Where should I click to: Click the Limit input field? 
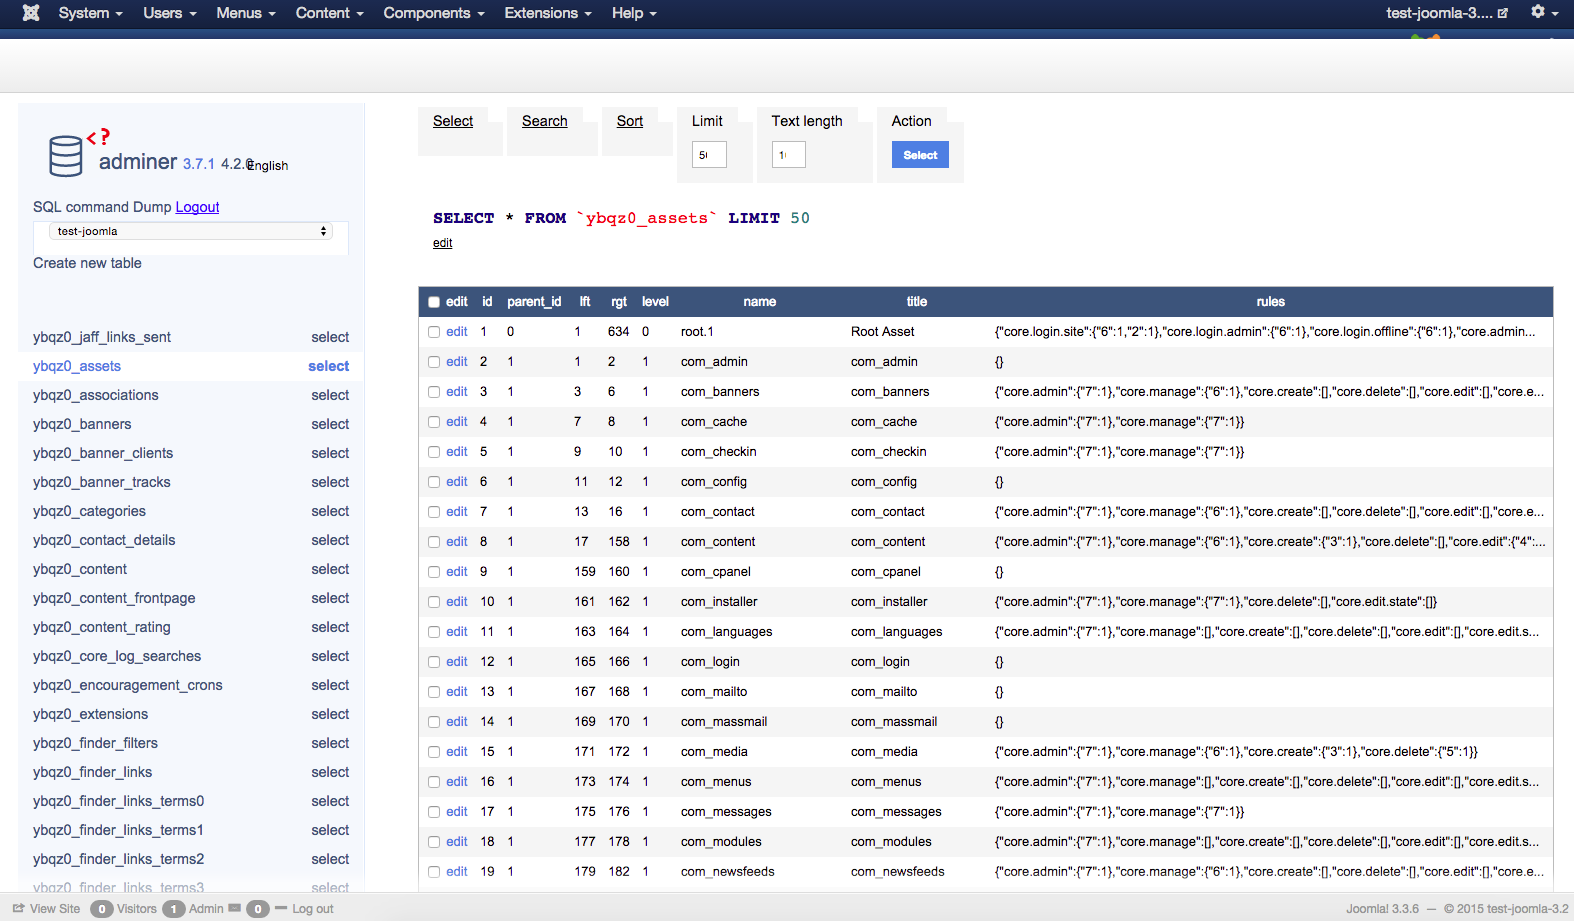click(x=708, y=155)
